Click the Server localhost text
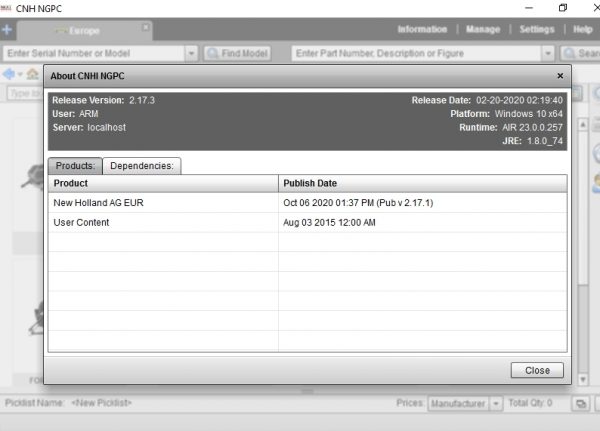Viewport: 600px width, 431px height. point(89,127)
